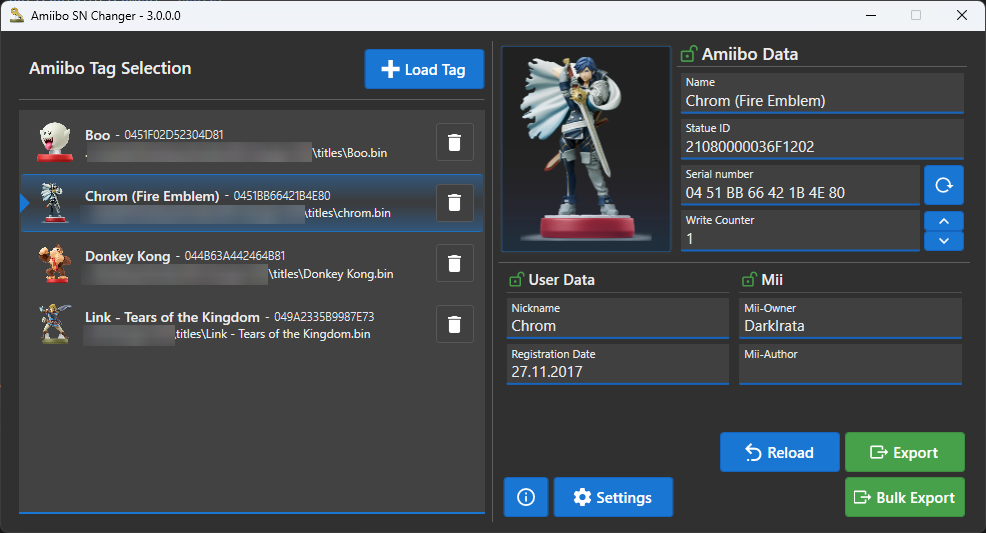
Task: Open the Settings dialog
Action: click(613, 497)
